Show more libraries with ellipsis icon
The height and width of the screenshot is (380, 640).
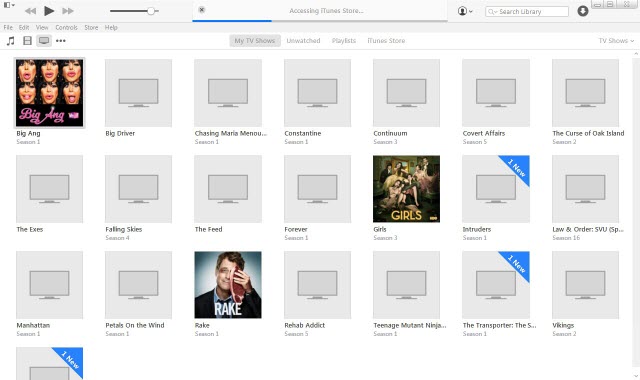pyautogui.click(x=61, y=40)
